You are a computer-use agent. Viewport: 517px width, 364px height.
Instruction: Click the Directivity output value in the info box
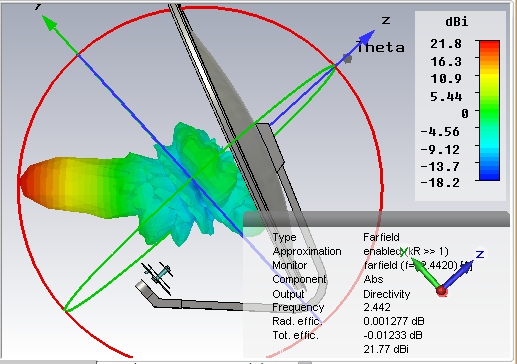(387, 294)
